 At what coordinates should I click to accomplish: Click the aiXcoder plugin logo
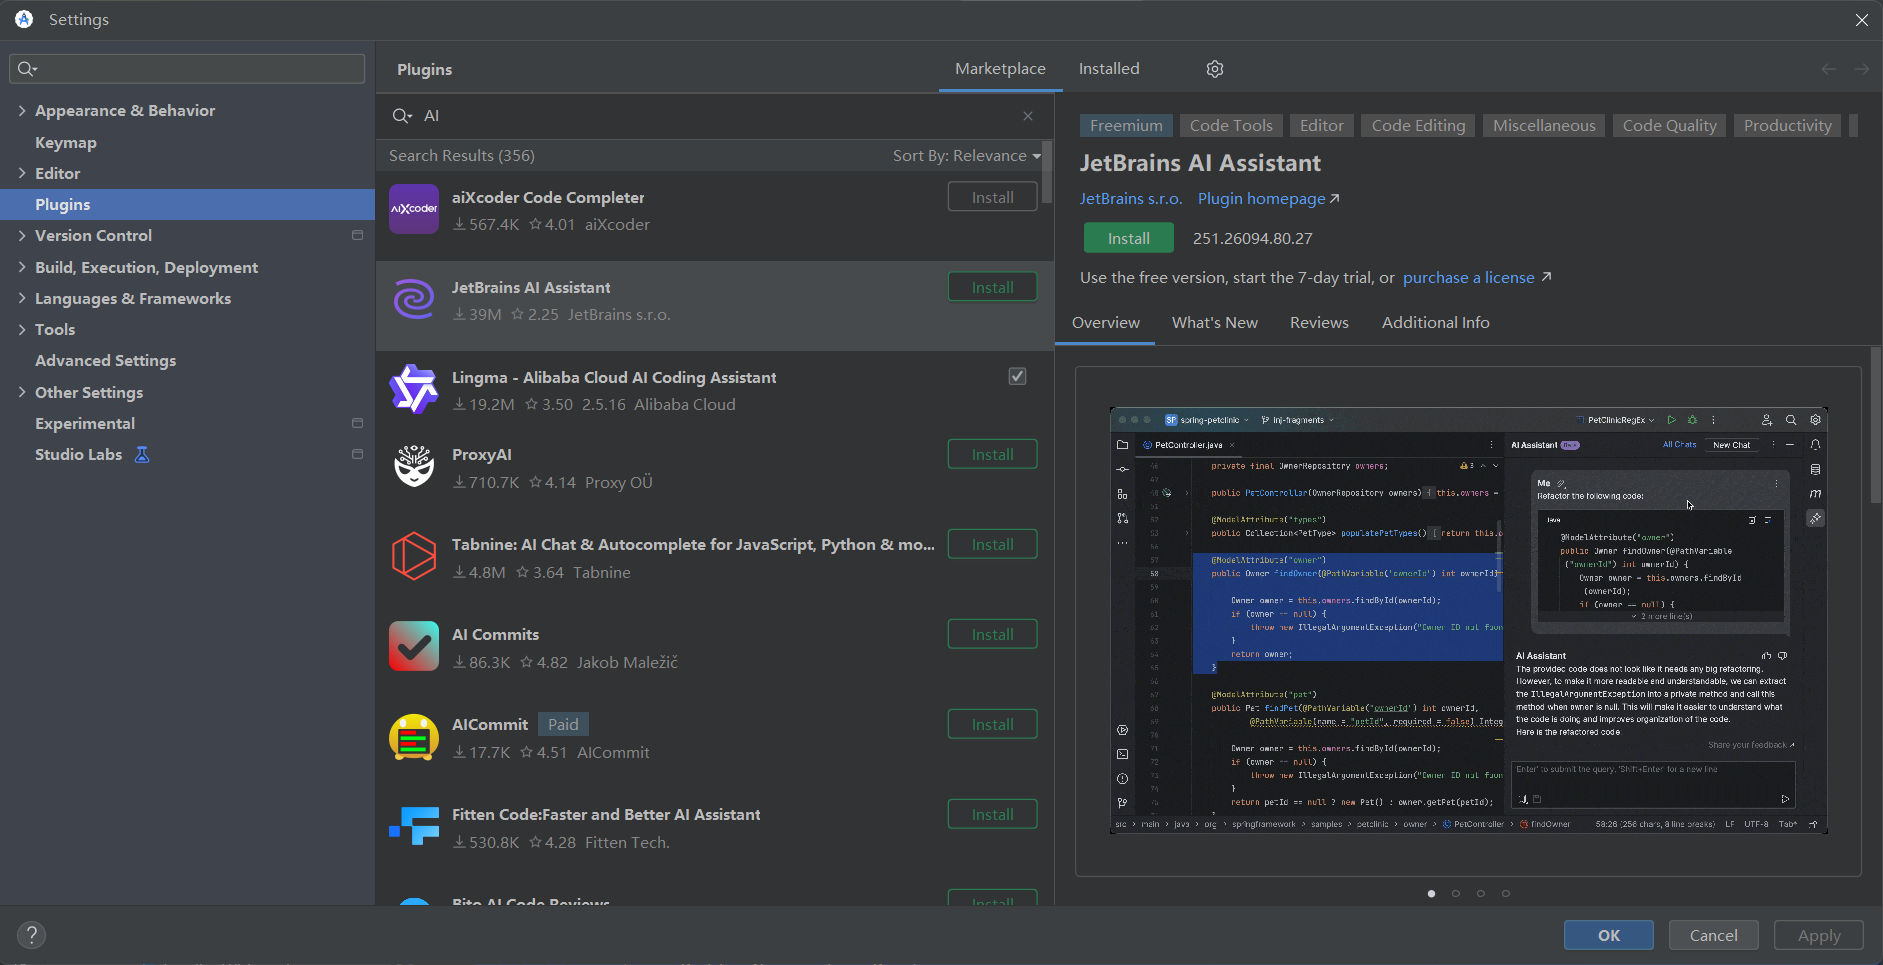click(414, 209)
